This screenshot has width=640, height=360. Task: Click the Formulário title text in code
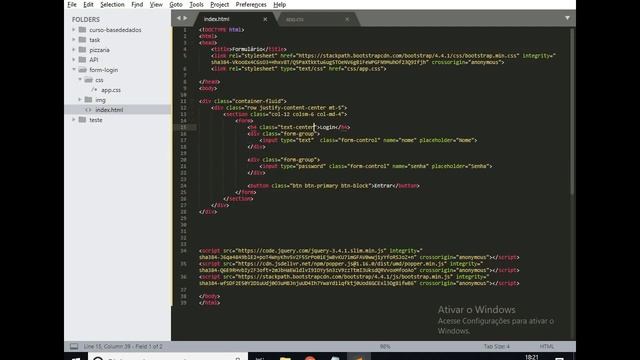click(247, 49)
